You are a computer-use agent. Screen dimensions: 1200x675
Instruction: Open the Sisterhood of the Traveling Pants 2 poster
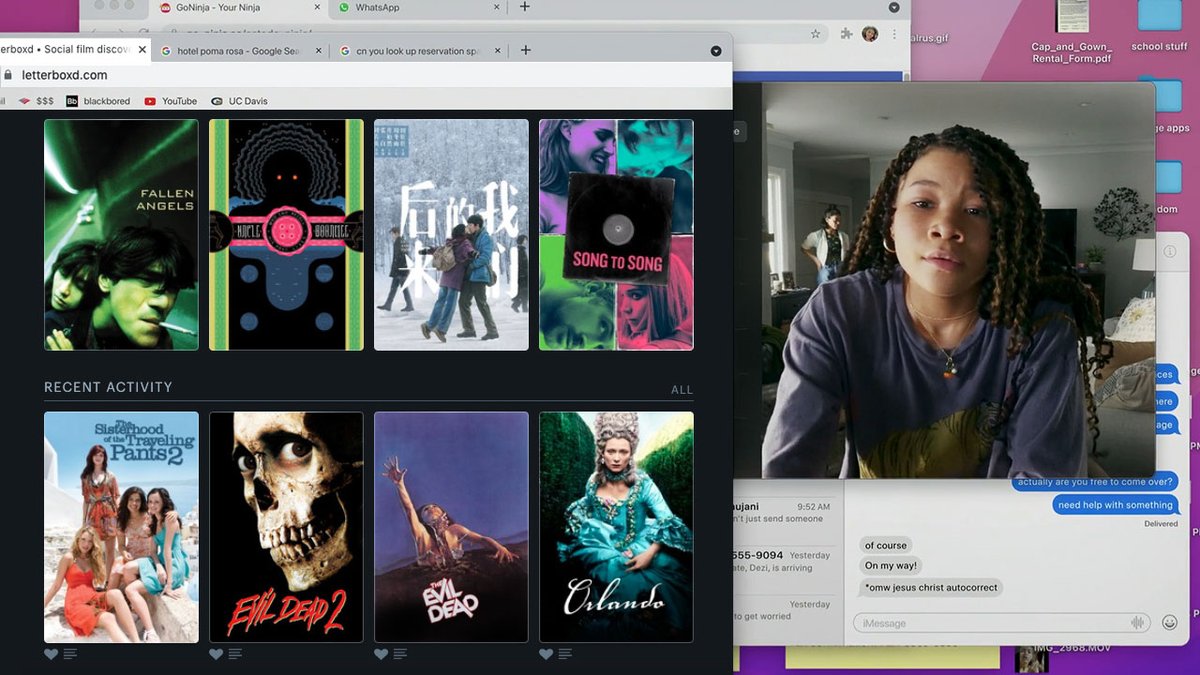(x=121, y=527)
